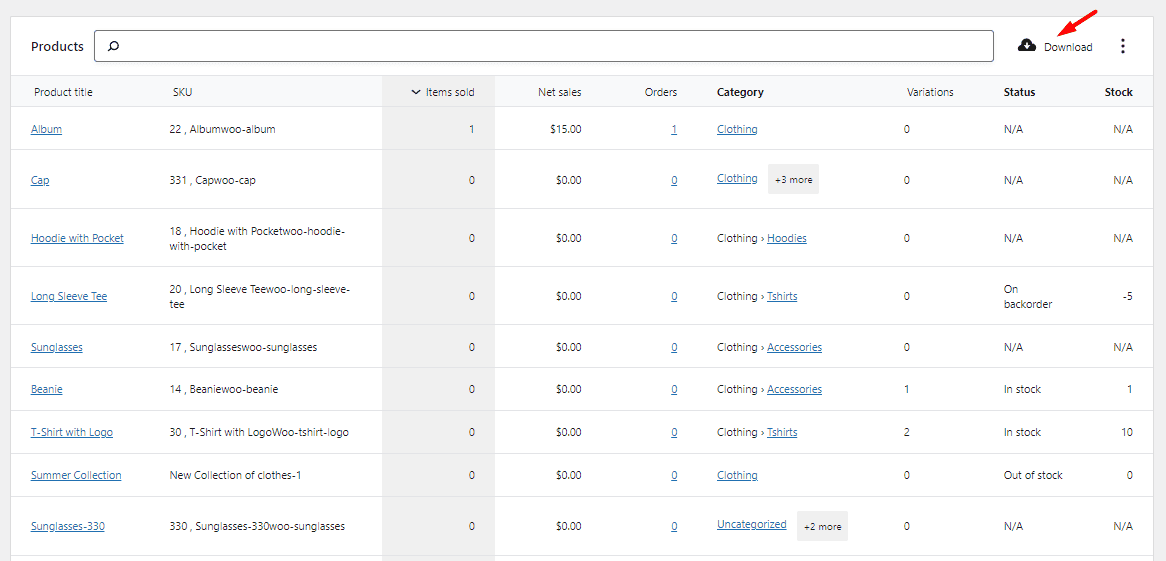
Task: Open Tshirts category in Long Sleeve Tee row
Action: point(782,296)
